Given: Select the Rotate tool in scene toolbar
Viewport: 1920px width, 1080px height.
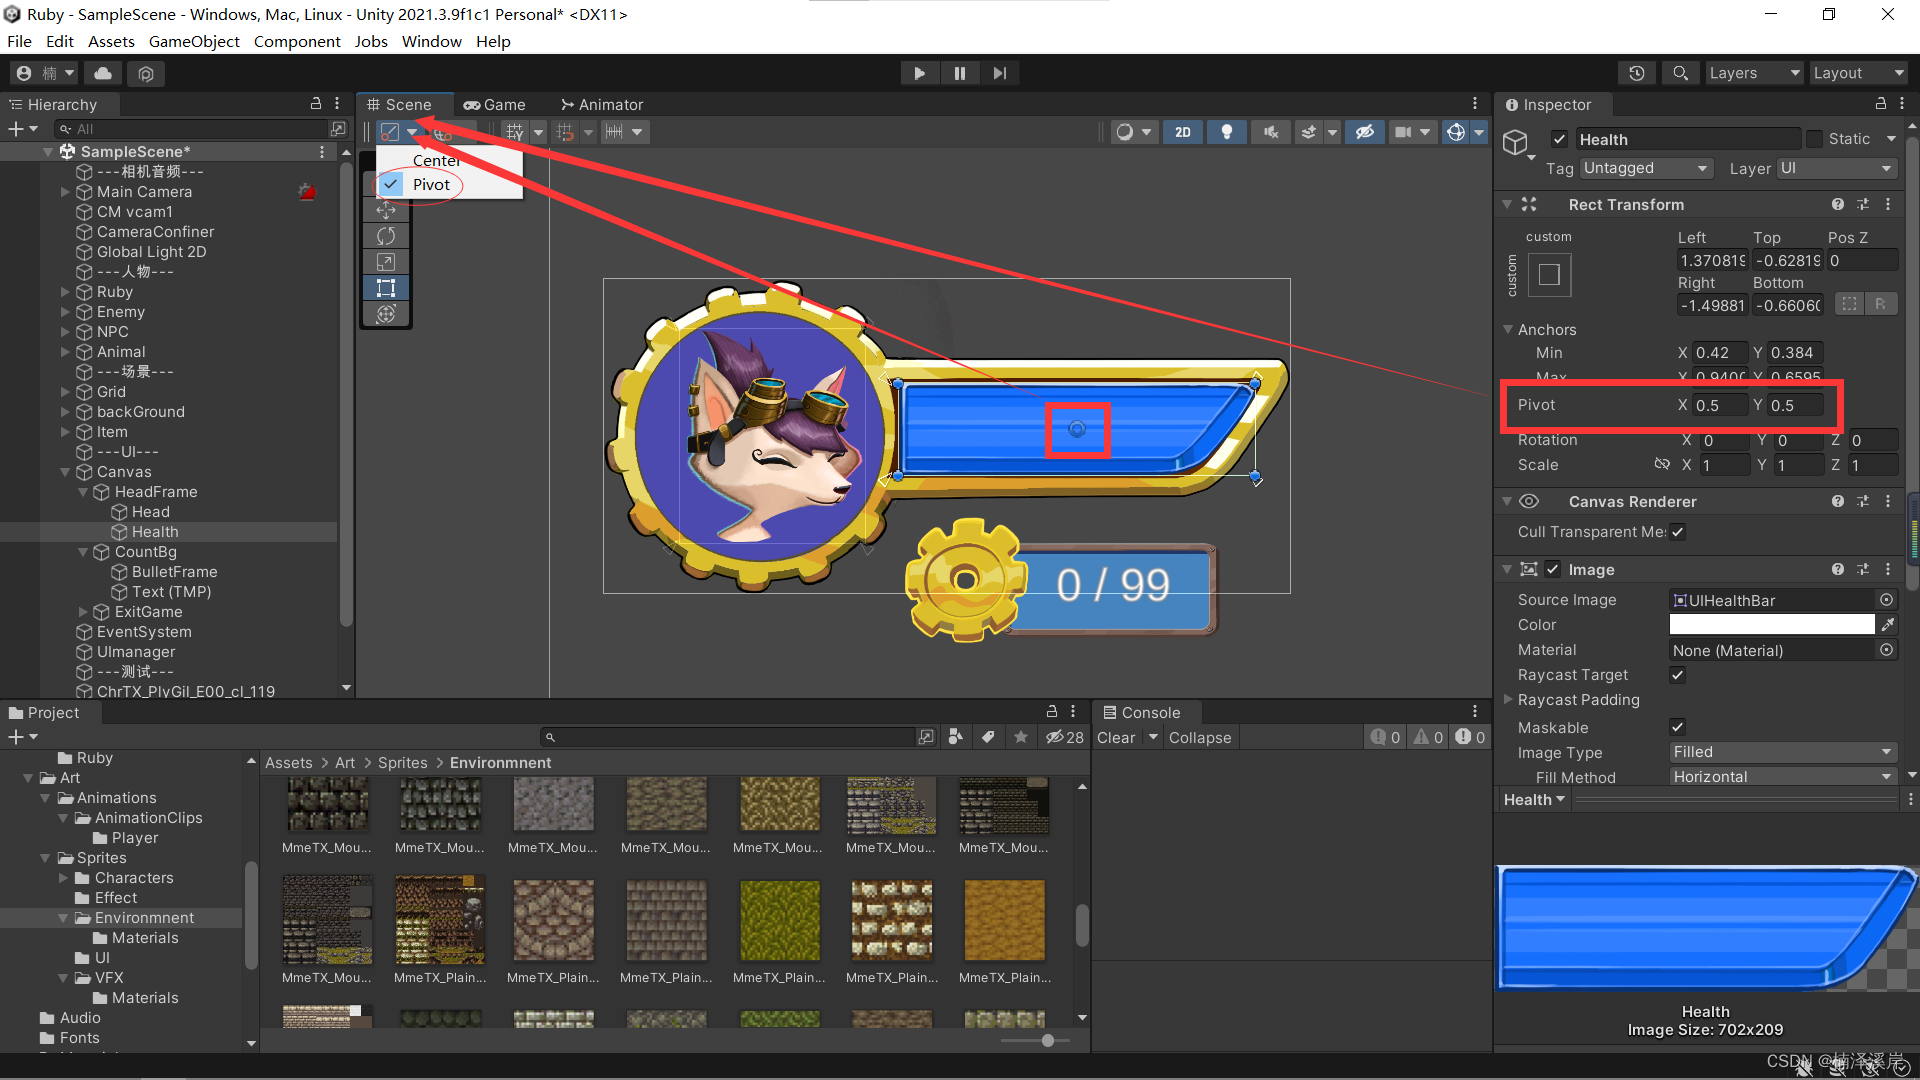Looking at the screenshot, I should (386, 236).
